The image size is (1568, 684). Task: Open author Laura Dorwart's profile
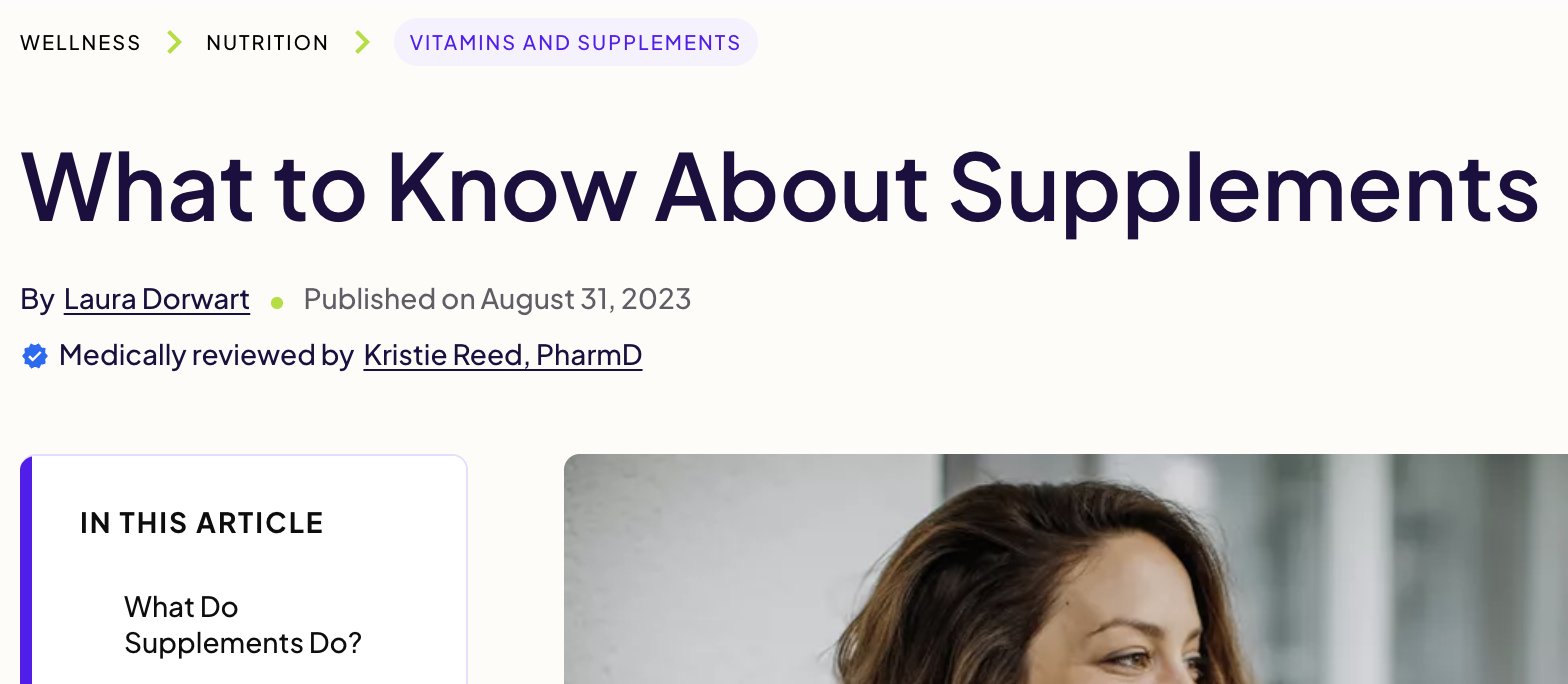pyautogui.click(x=157, y=299)
